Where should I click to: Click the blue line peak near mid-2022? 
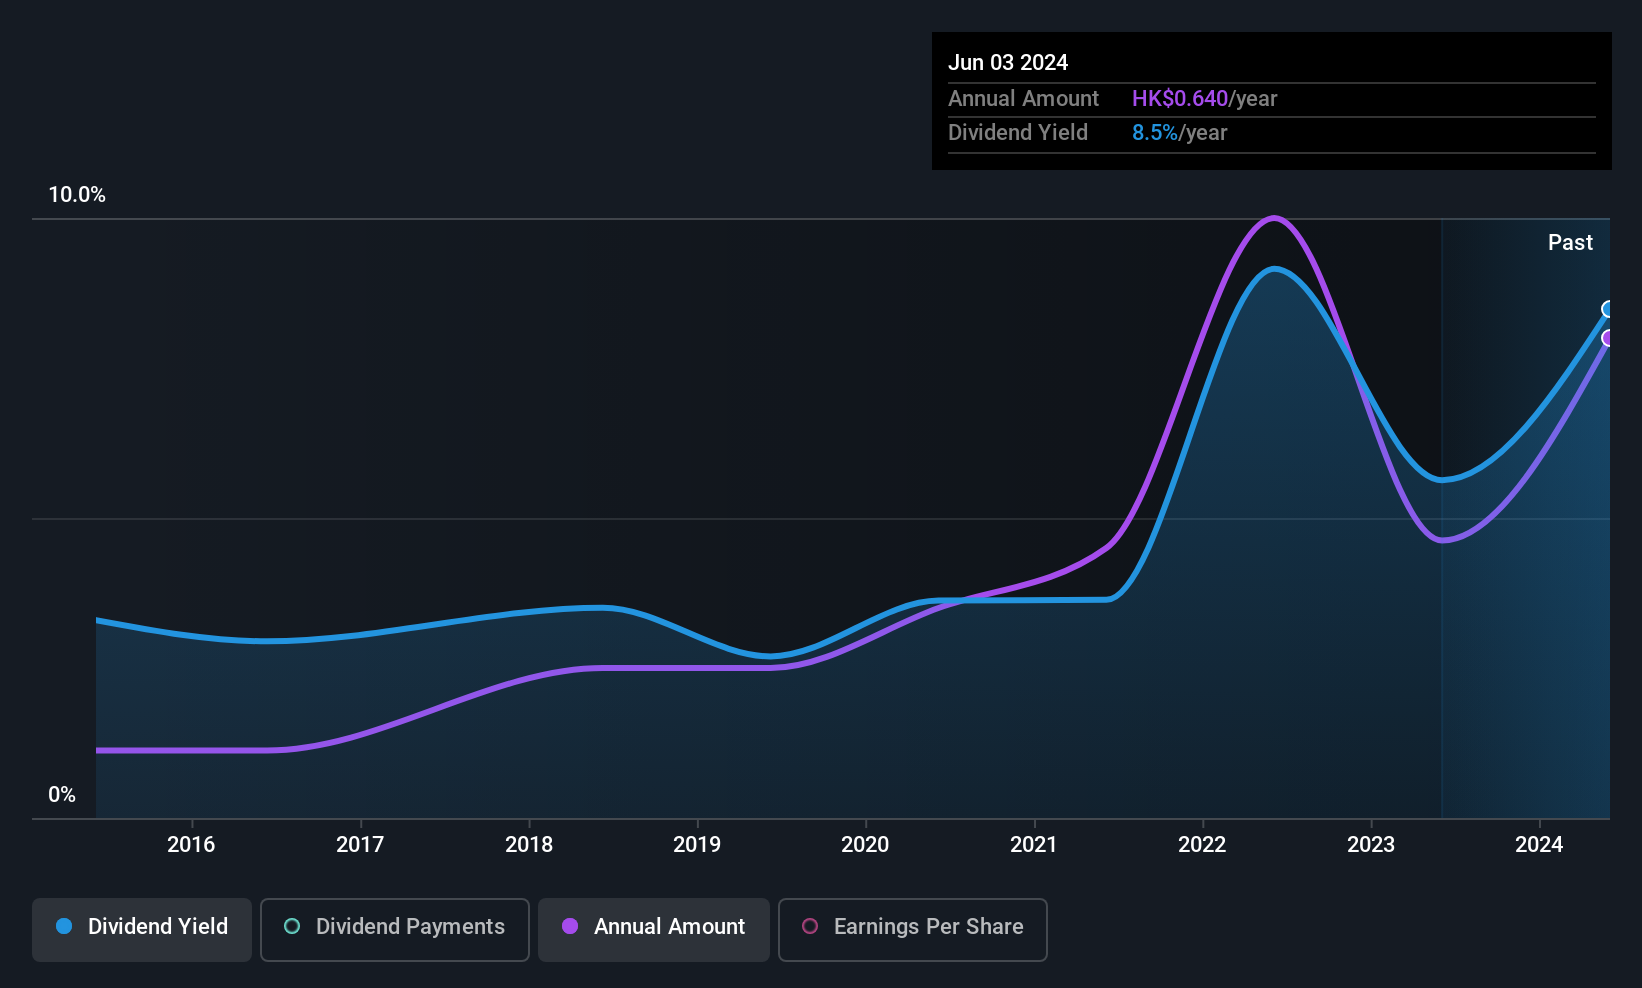click(x=1274, y=269)
